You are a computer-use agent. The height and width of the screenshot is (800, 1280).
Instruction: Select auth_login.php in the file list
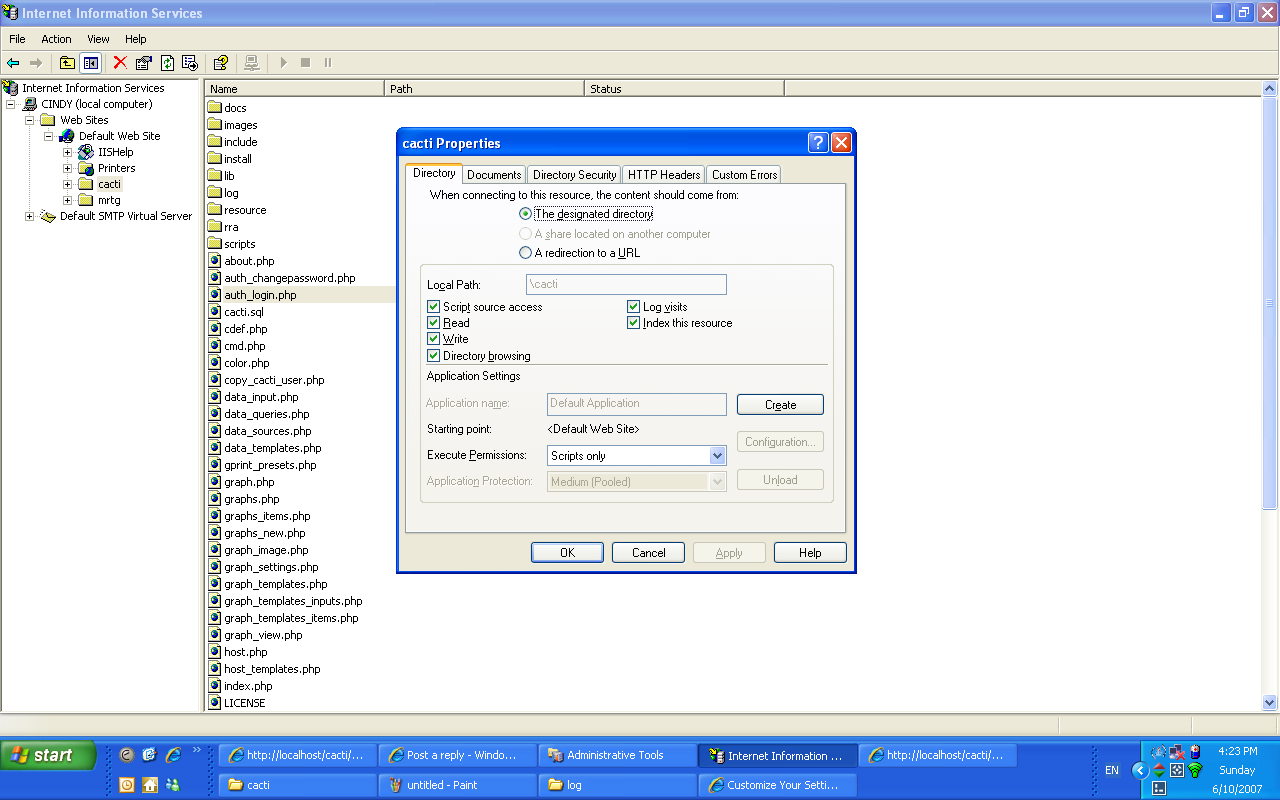pyautogui.click(x=260, y=295)
